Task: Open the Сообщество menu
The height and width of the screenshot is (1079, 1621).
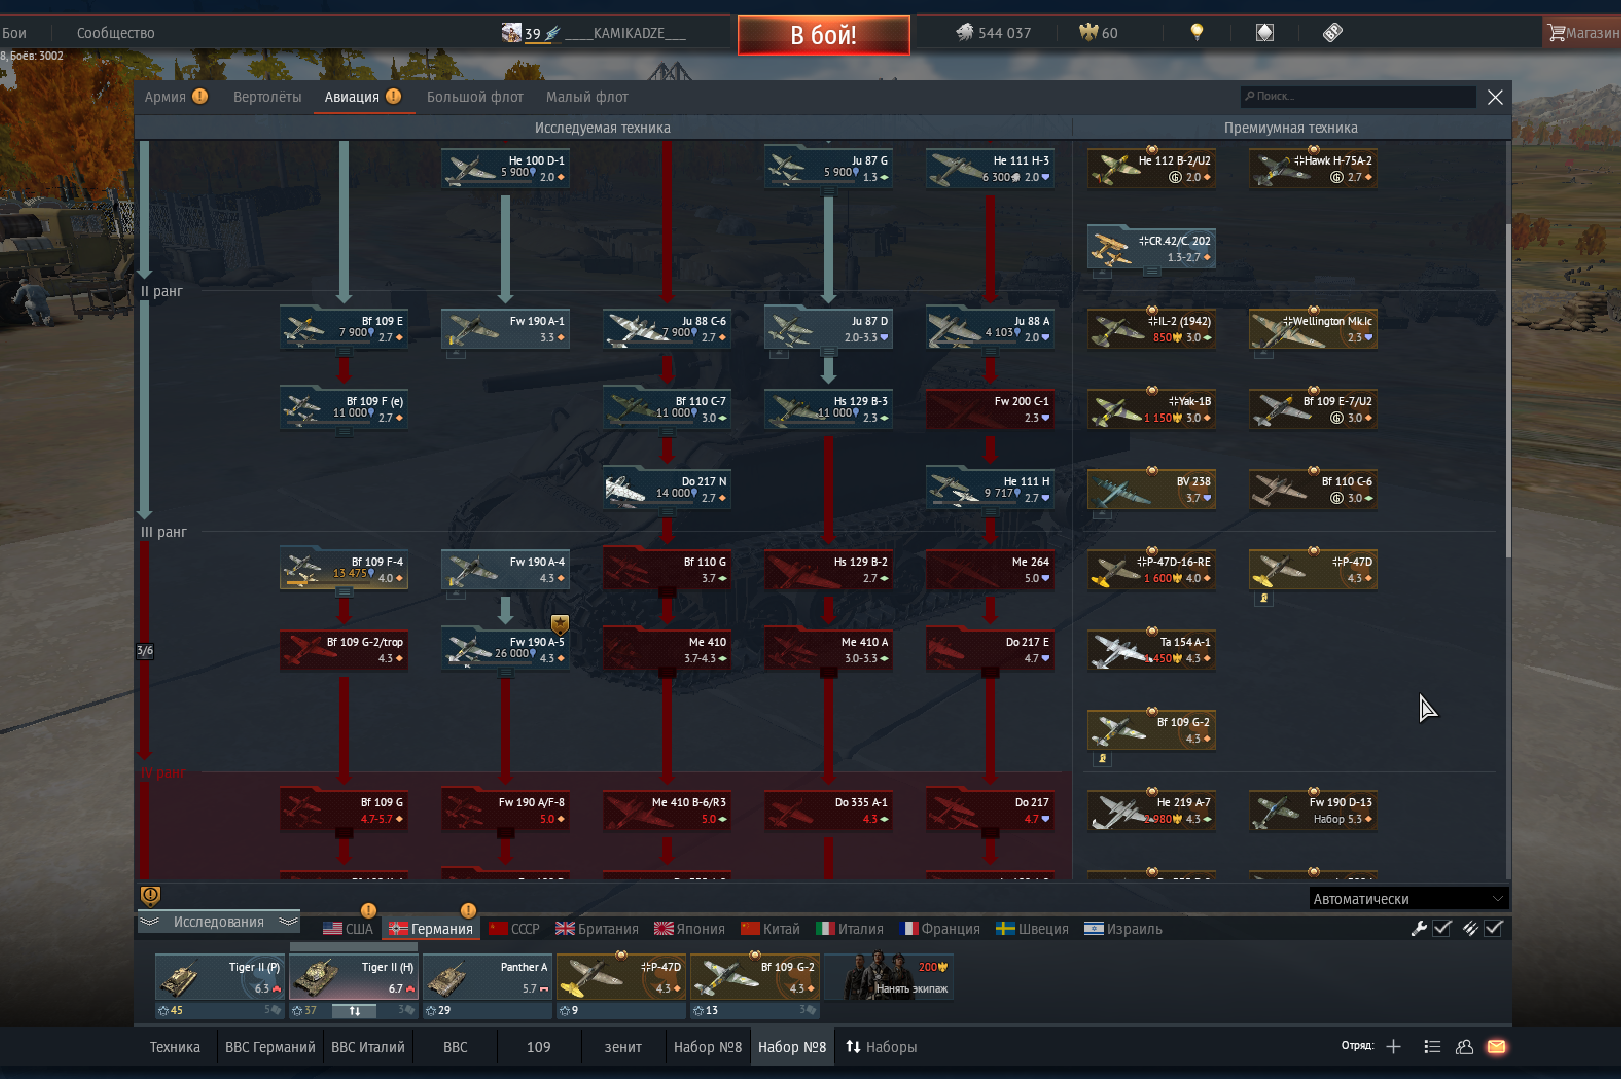Action: click(115, 33)
